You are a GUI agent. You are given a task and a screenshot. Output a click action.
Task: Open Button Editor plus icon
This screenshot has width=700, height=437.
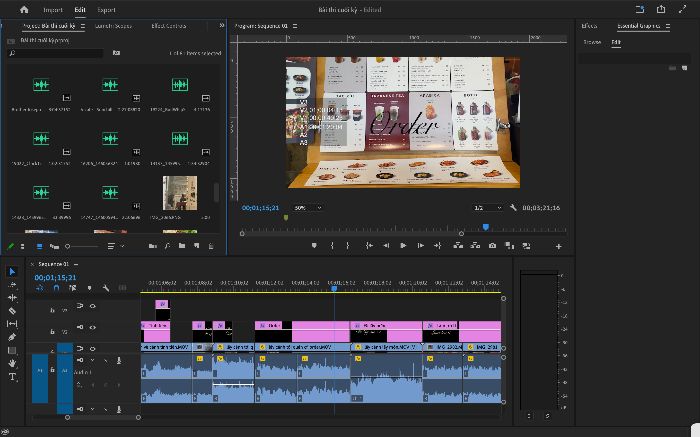(x=558, y=246)
